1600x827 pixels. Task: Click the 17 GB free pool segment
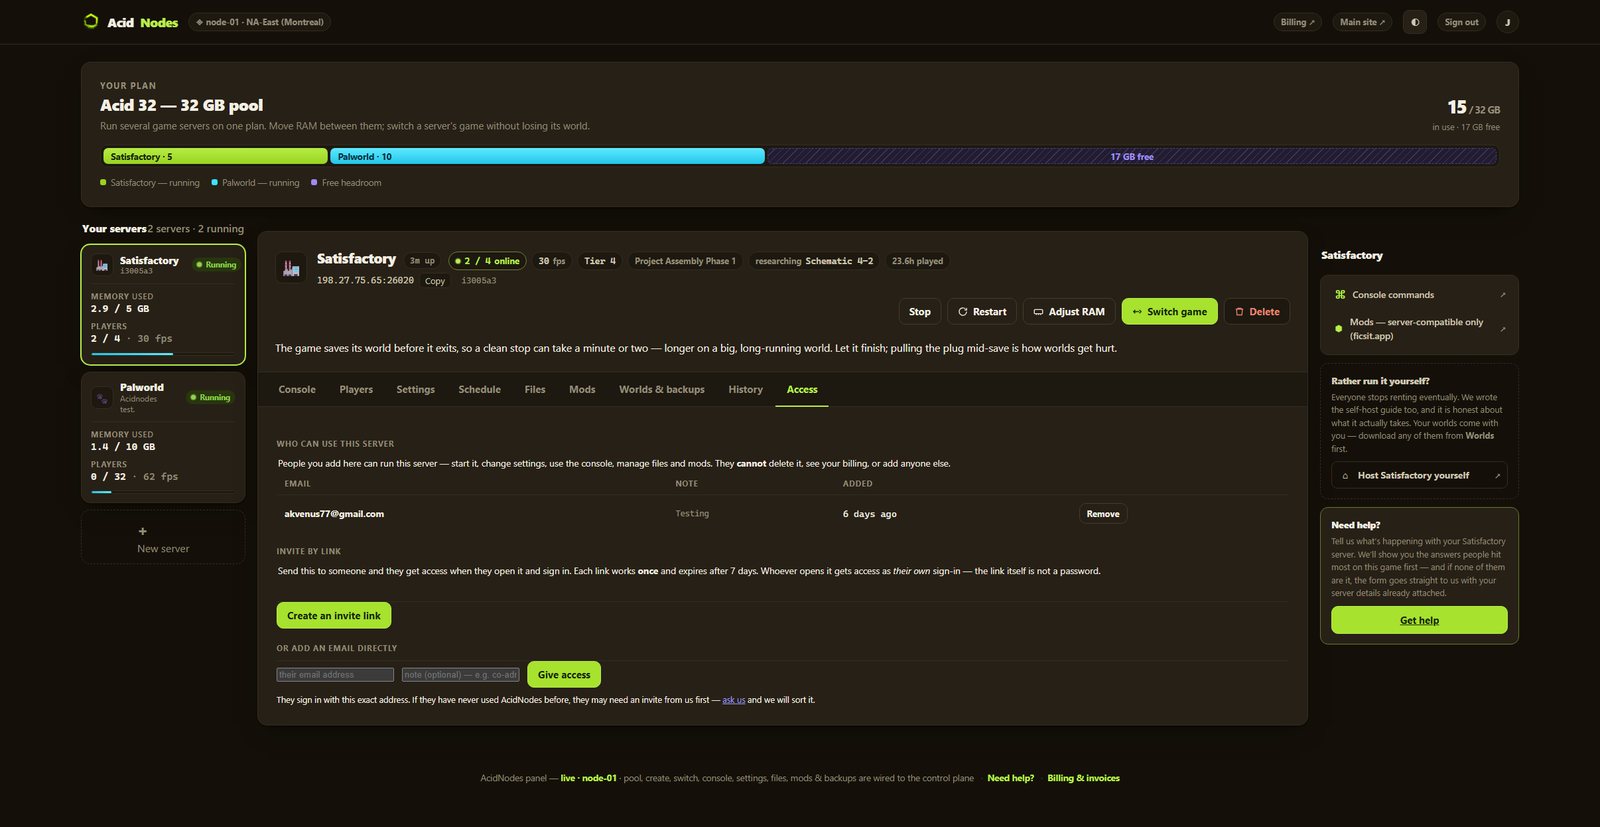coord(1132,157)
